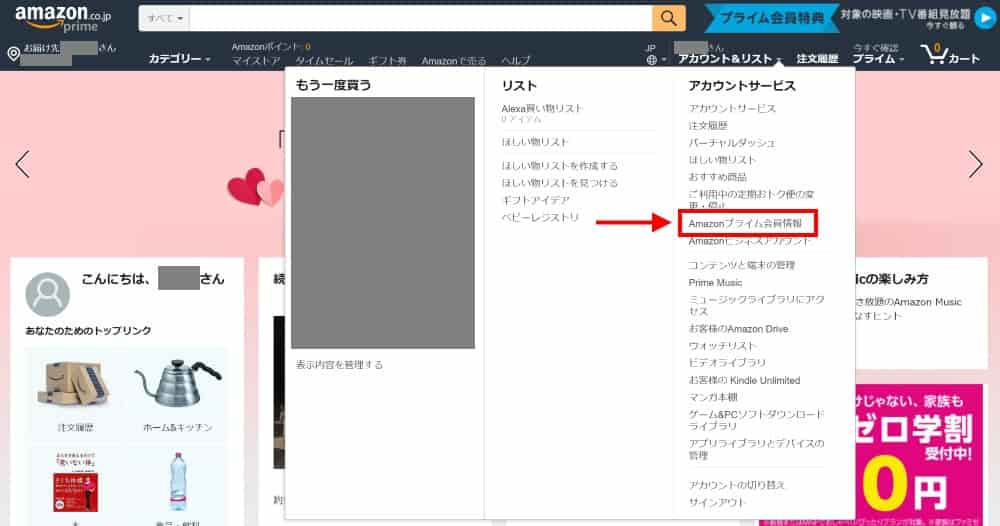Open Amazonで売る in the navigation bar
This screenshot has height=526, width=1000.
pyautogui.click(x=453, y=61)
